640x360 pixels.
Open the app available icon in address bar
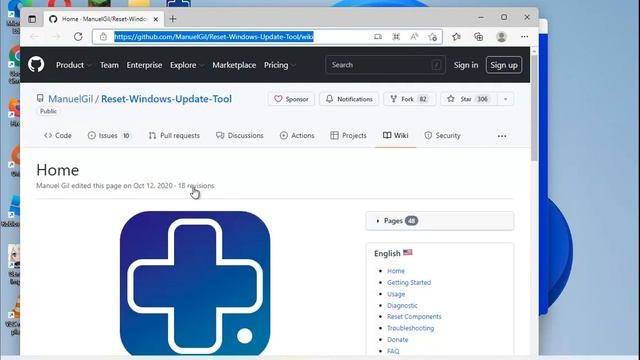(x=378, y=37)
